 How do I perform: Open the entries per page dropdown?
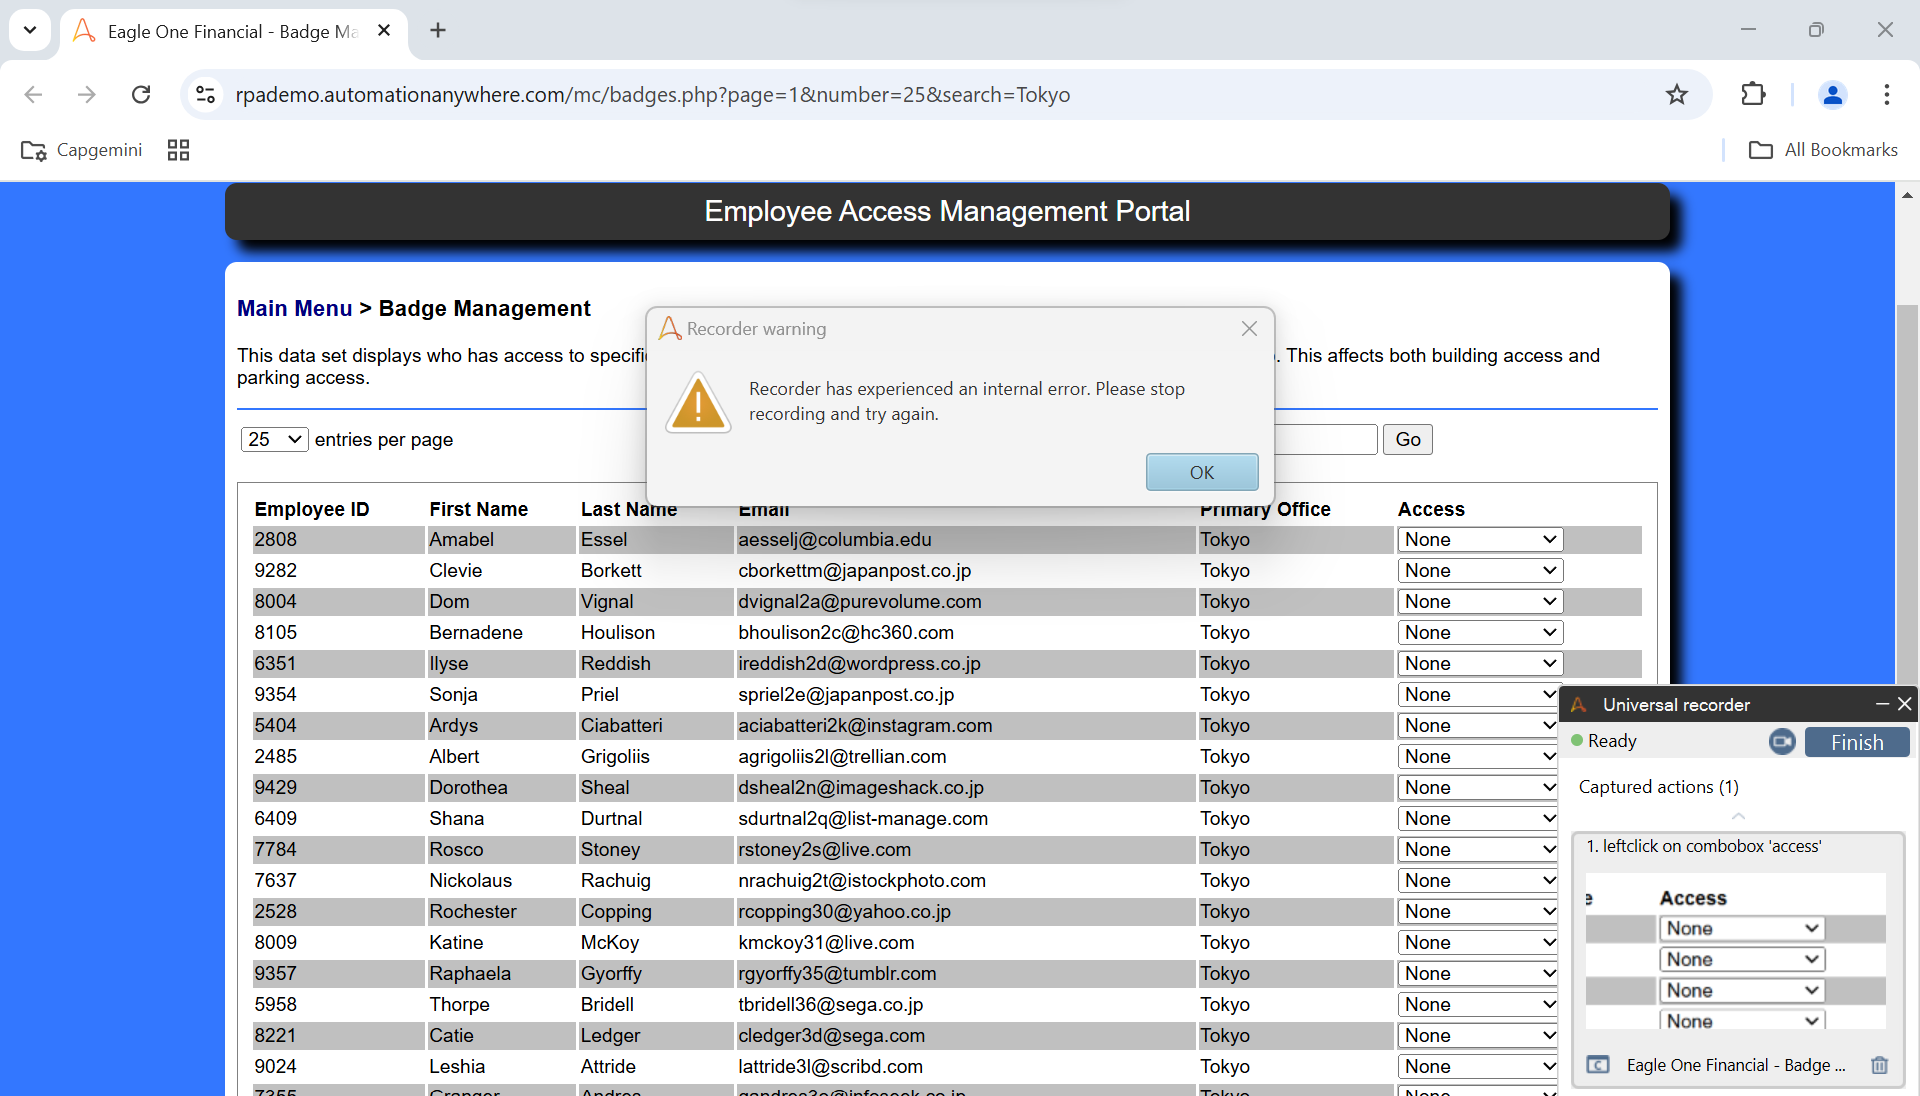[275, 440]
